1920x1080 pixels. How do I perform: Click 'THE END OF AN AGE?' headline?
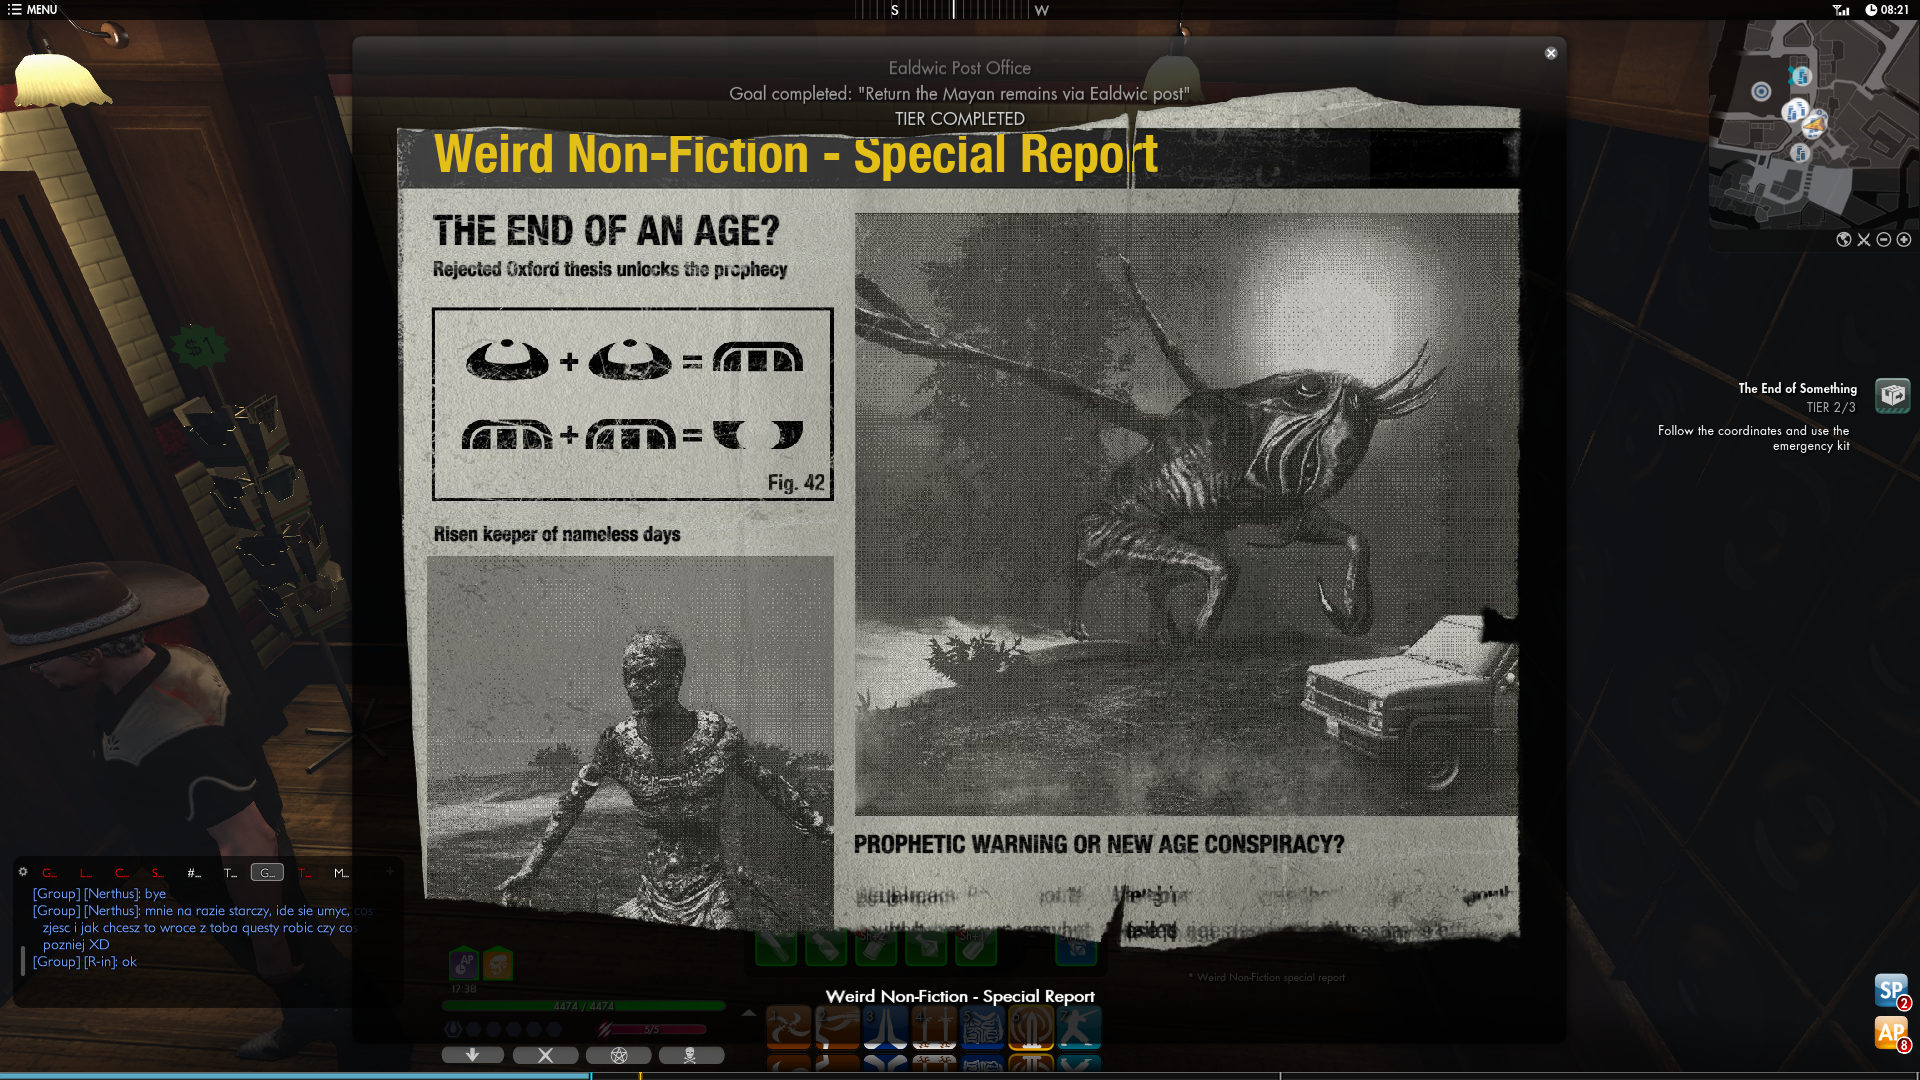pos(606,231)
